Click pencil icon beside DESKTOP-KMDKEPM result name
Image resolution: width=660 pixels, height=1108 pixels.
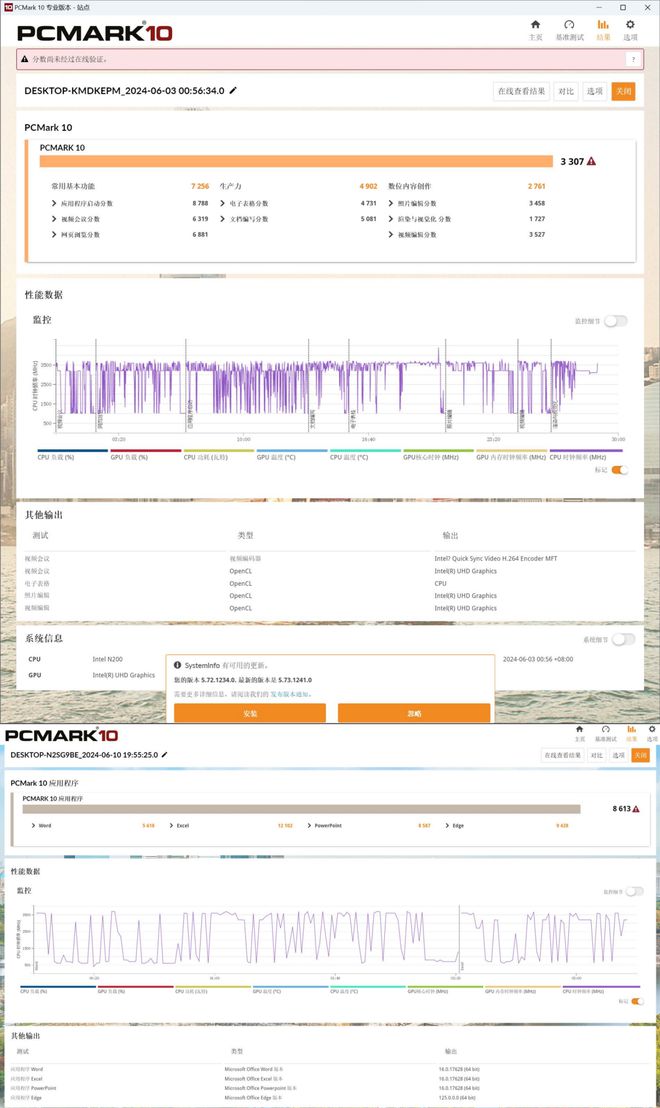233,90
